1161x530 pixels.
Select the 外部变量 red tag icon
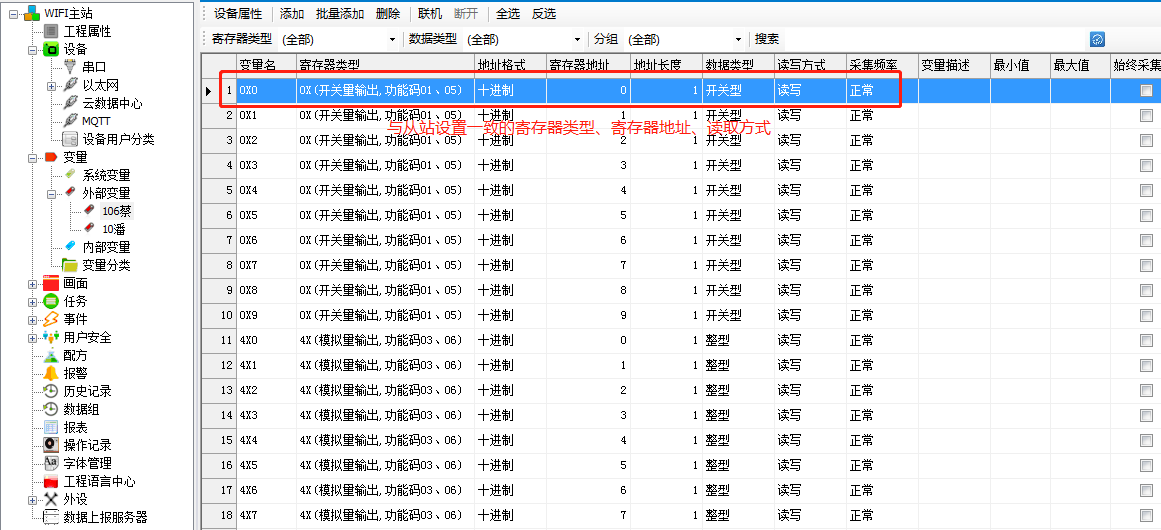(x=70, y=193)
